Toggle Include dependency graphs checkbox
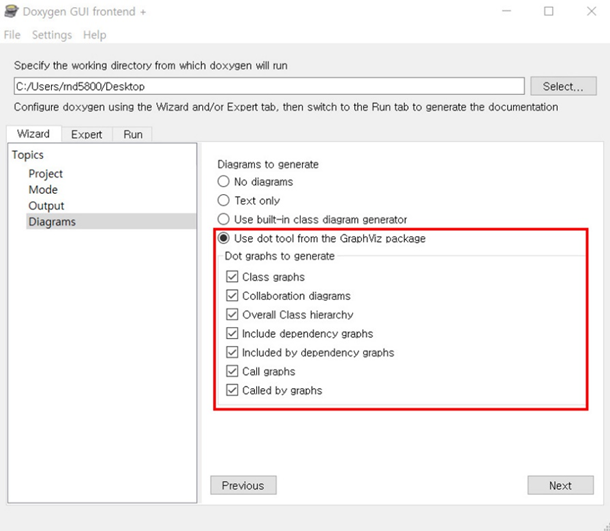This screenshot has height=531, width=610. (232, 333)
